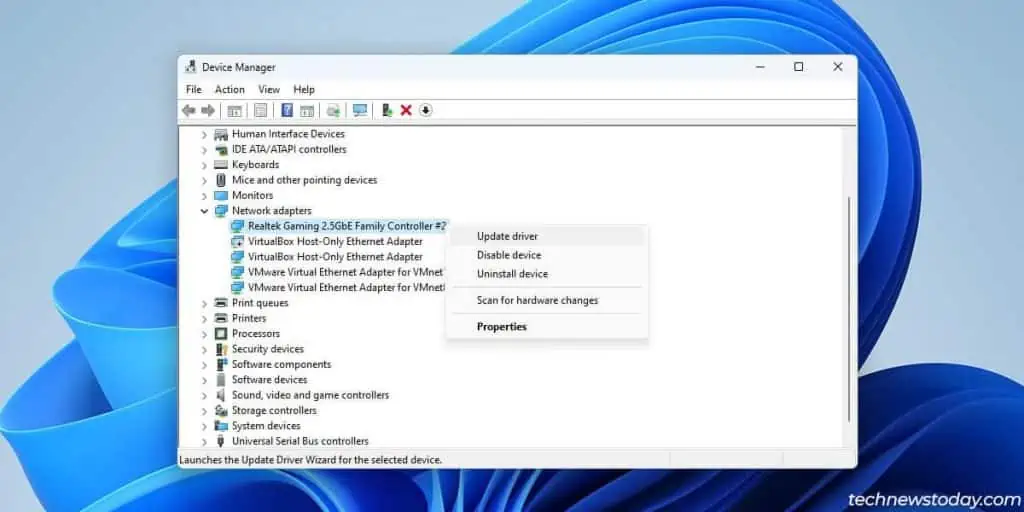
Task: Click the Keyboards category icon
Action: coord(221,165)
